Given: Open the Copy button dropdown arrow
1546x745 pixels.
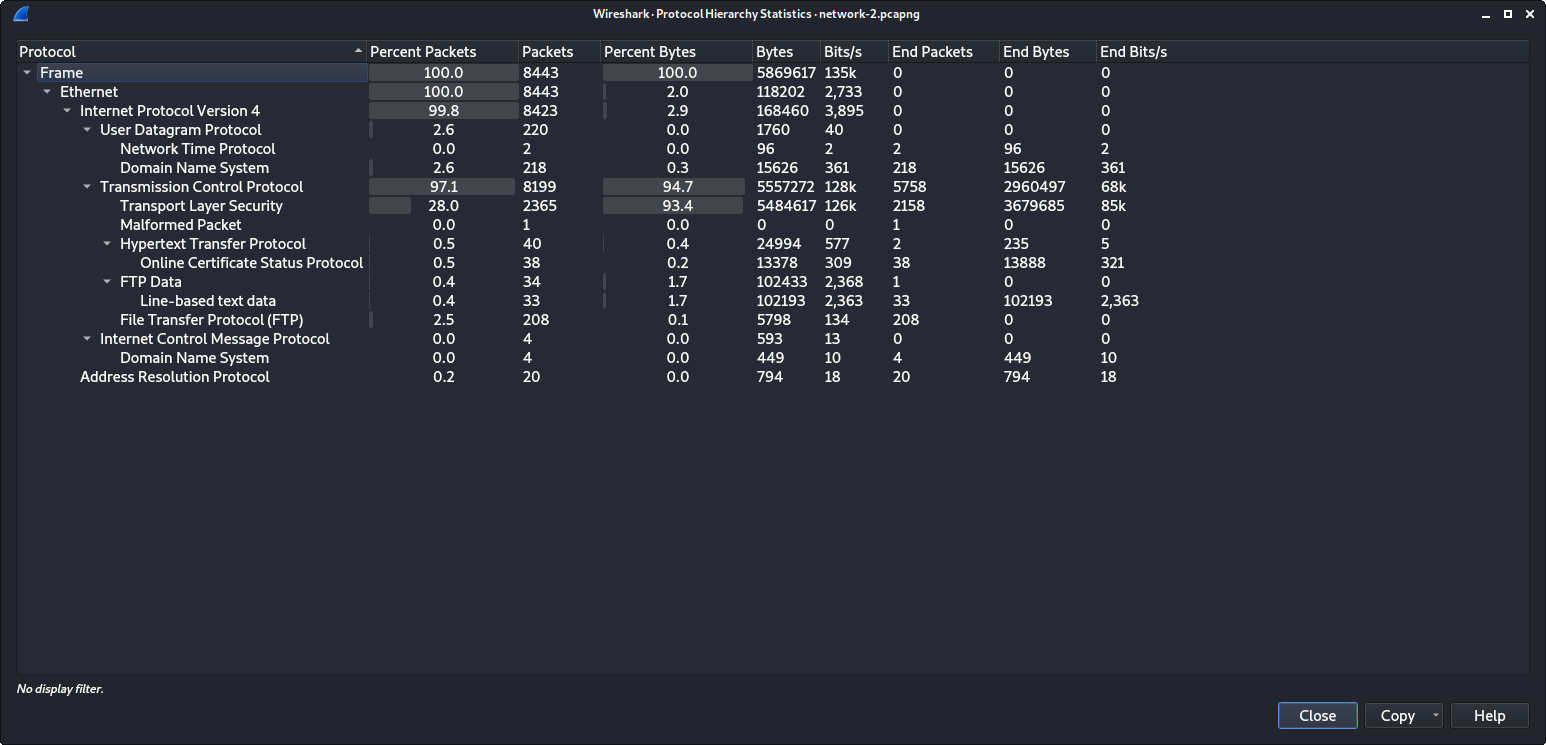Looking at the screenshot, I should (x=1436, y=715).
